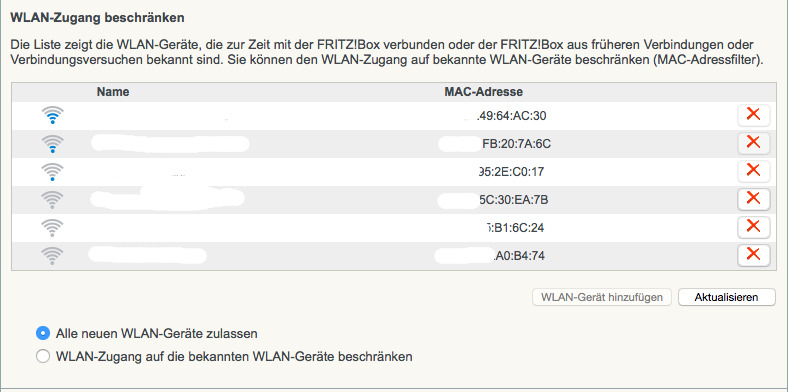The height and width of the screenshot is (392, 788).
Task: Click the MAC-Adresse column header
Action: point(483,92)
